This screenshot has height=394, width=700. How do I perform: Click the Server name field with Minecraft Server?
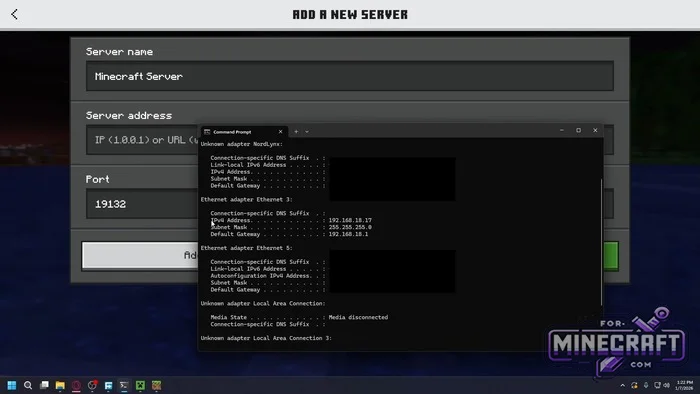point(350,76)
